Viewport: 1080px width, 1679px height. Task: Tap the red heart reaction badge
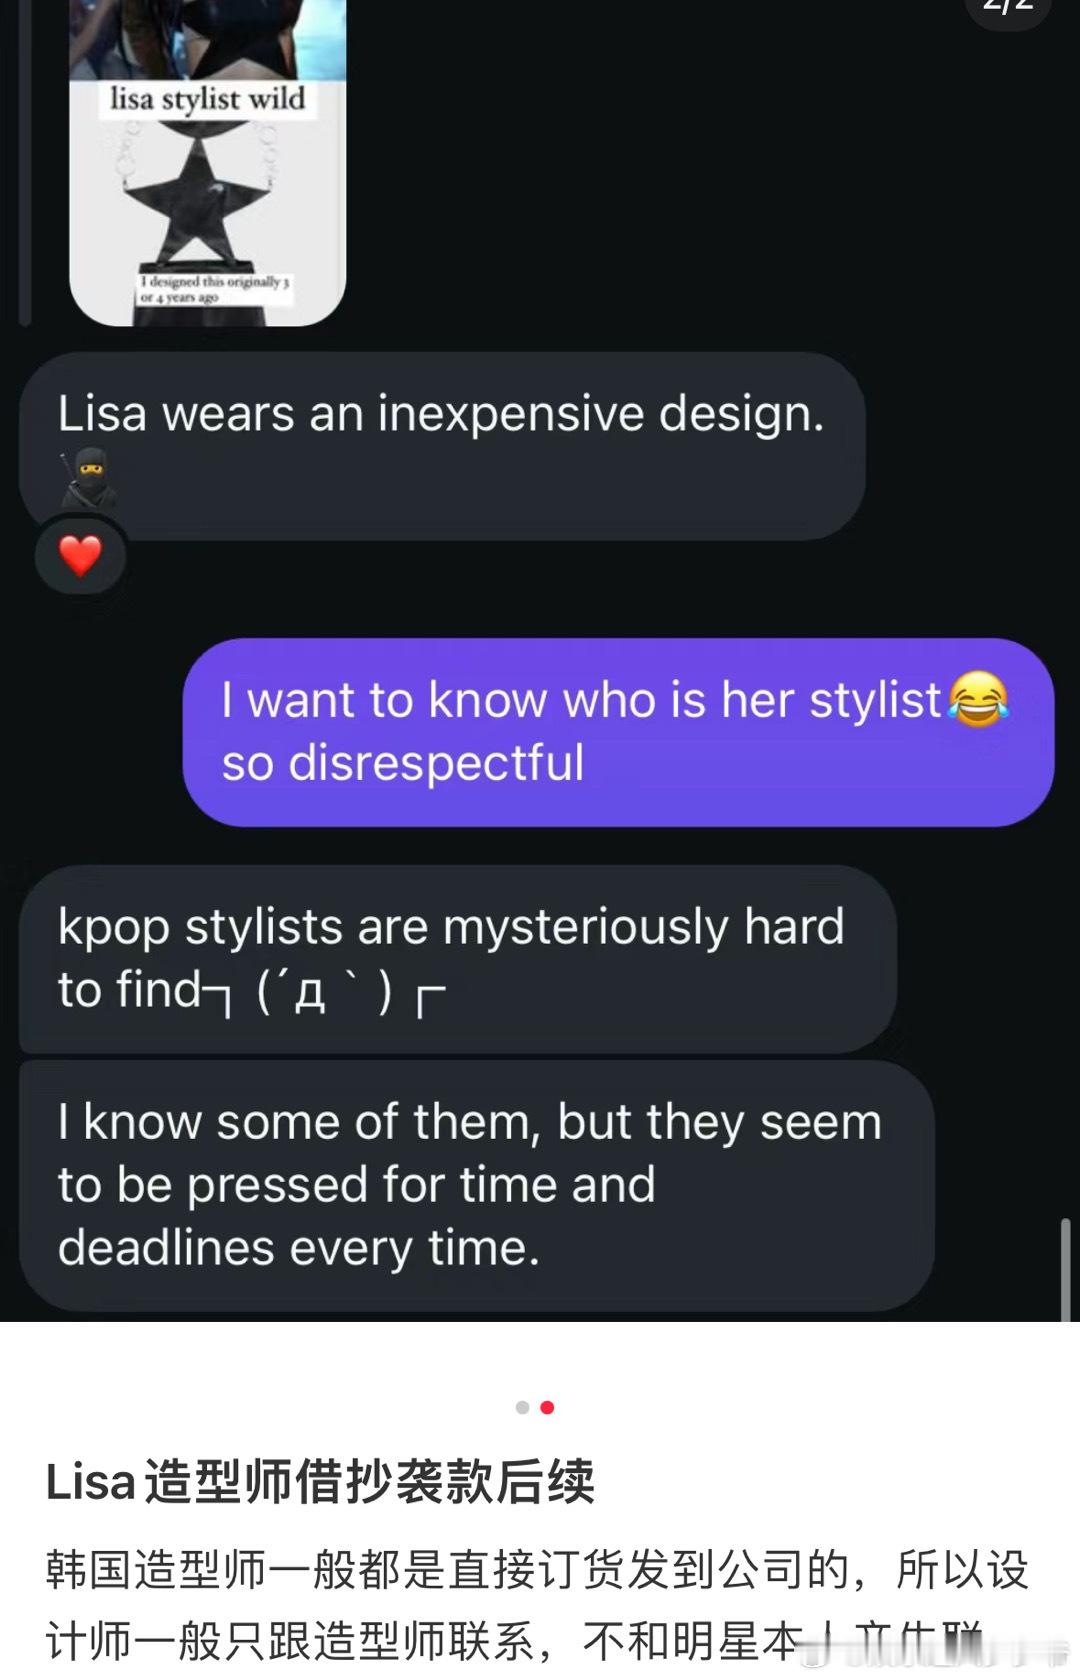click(81, 555)
